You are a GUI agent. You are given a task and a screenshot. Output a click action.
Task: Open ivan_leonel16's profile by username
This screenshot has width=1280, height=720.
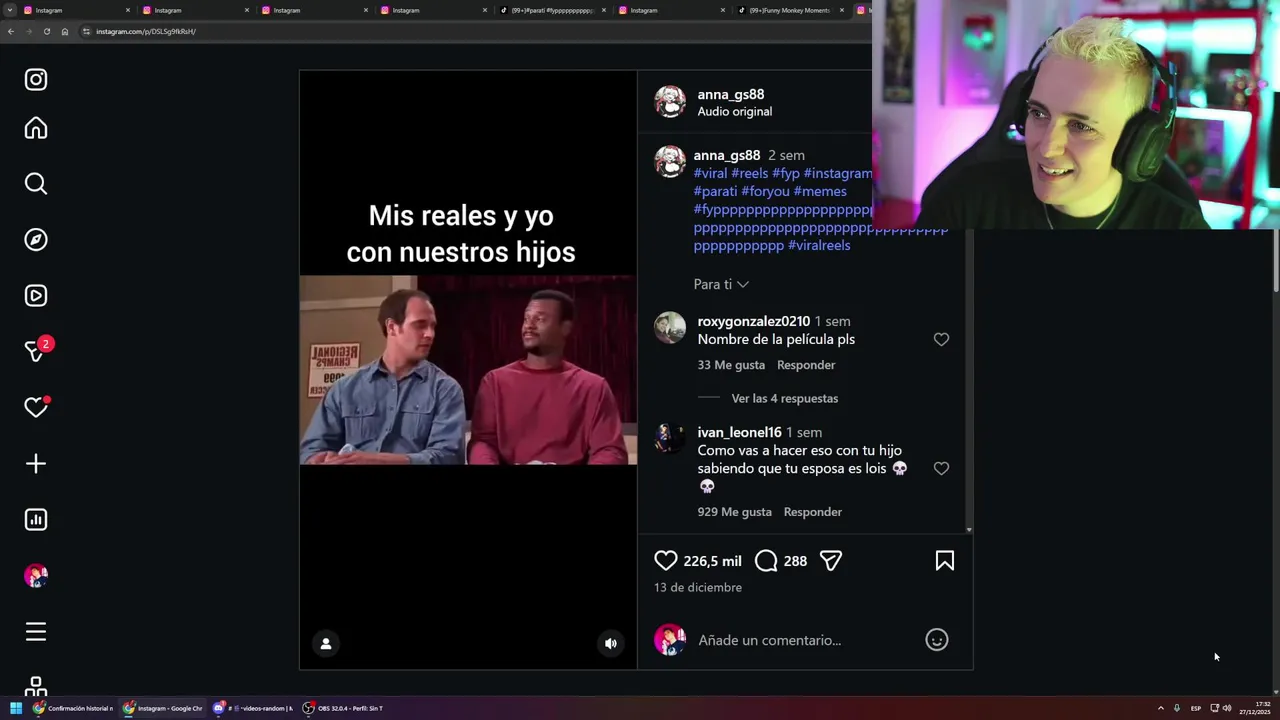coord(739,433)
